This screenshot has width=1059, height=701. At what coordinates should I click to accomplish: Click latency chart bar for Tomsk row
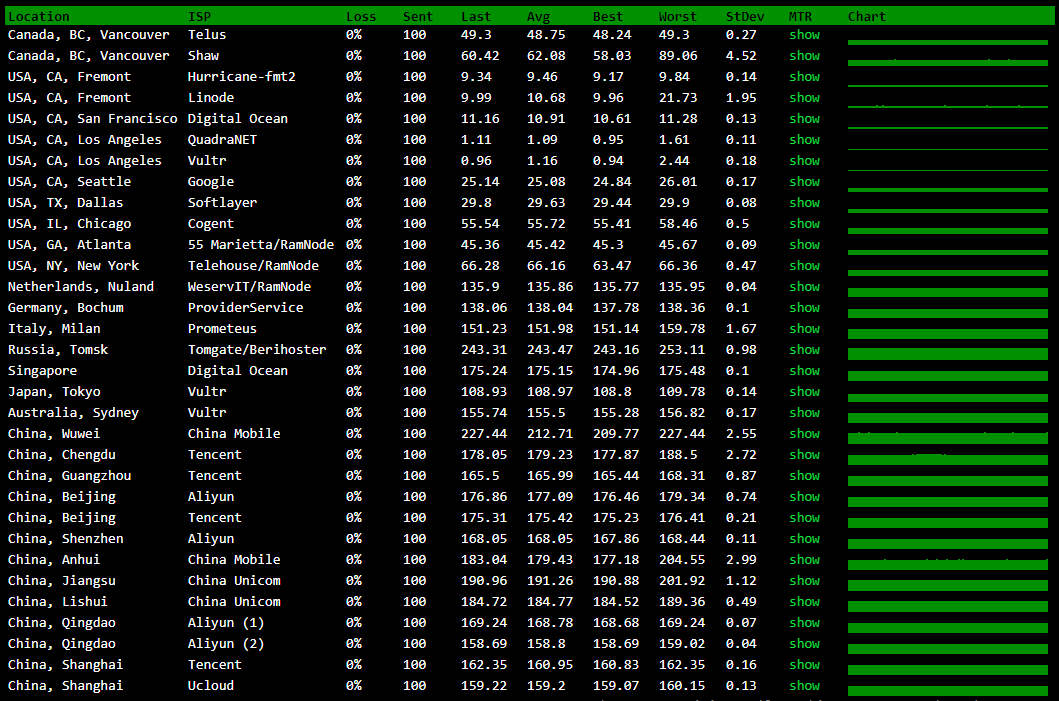pos(948,353)
